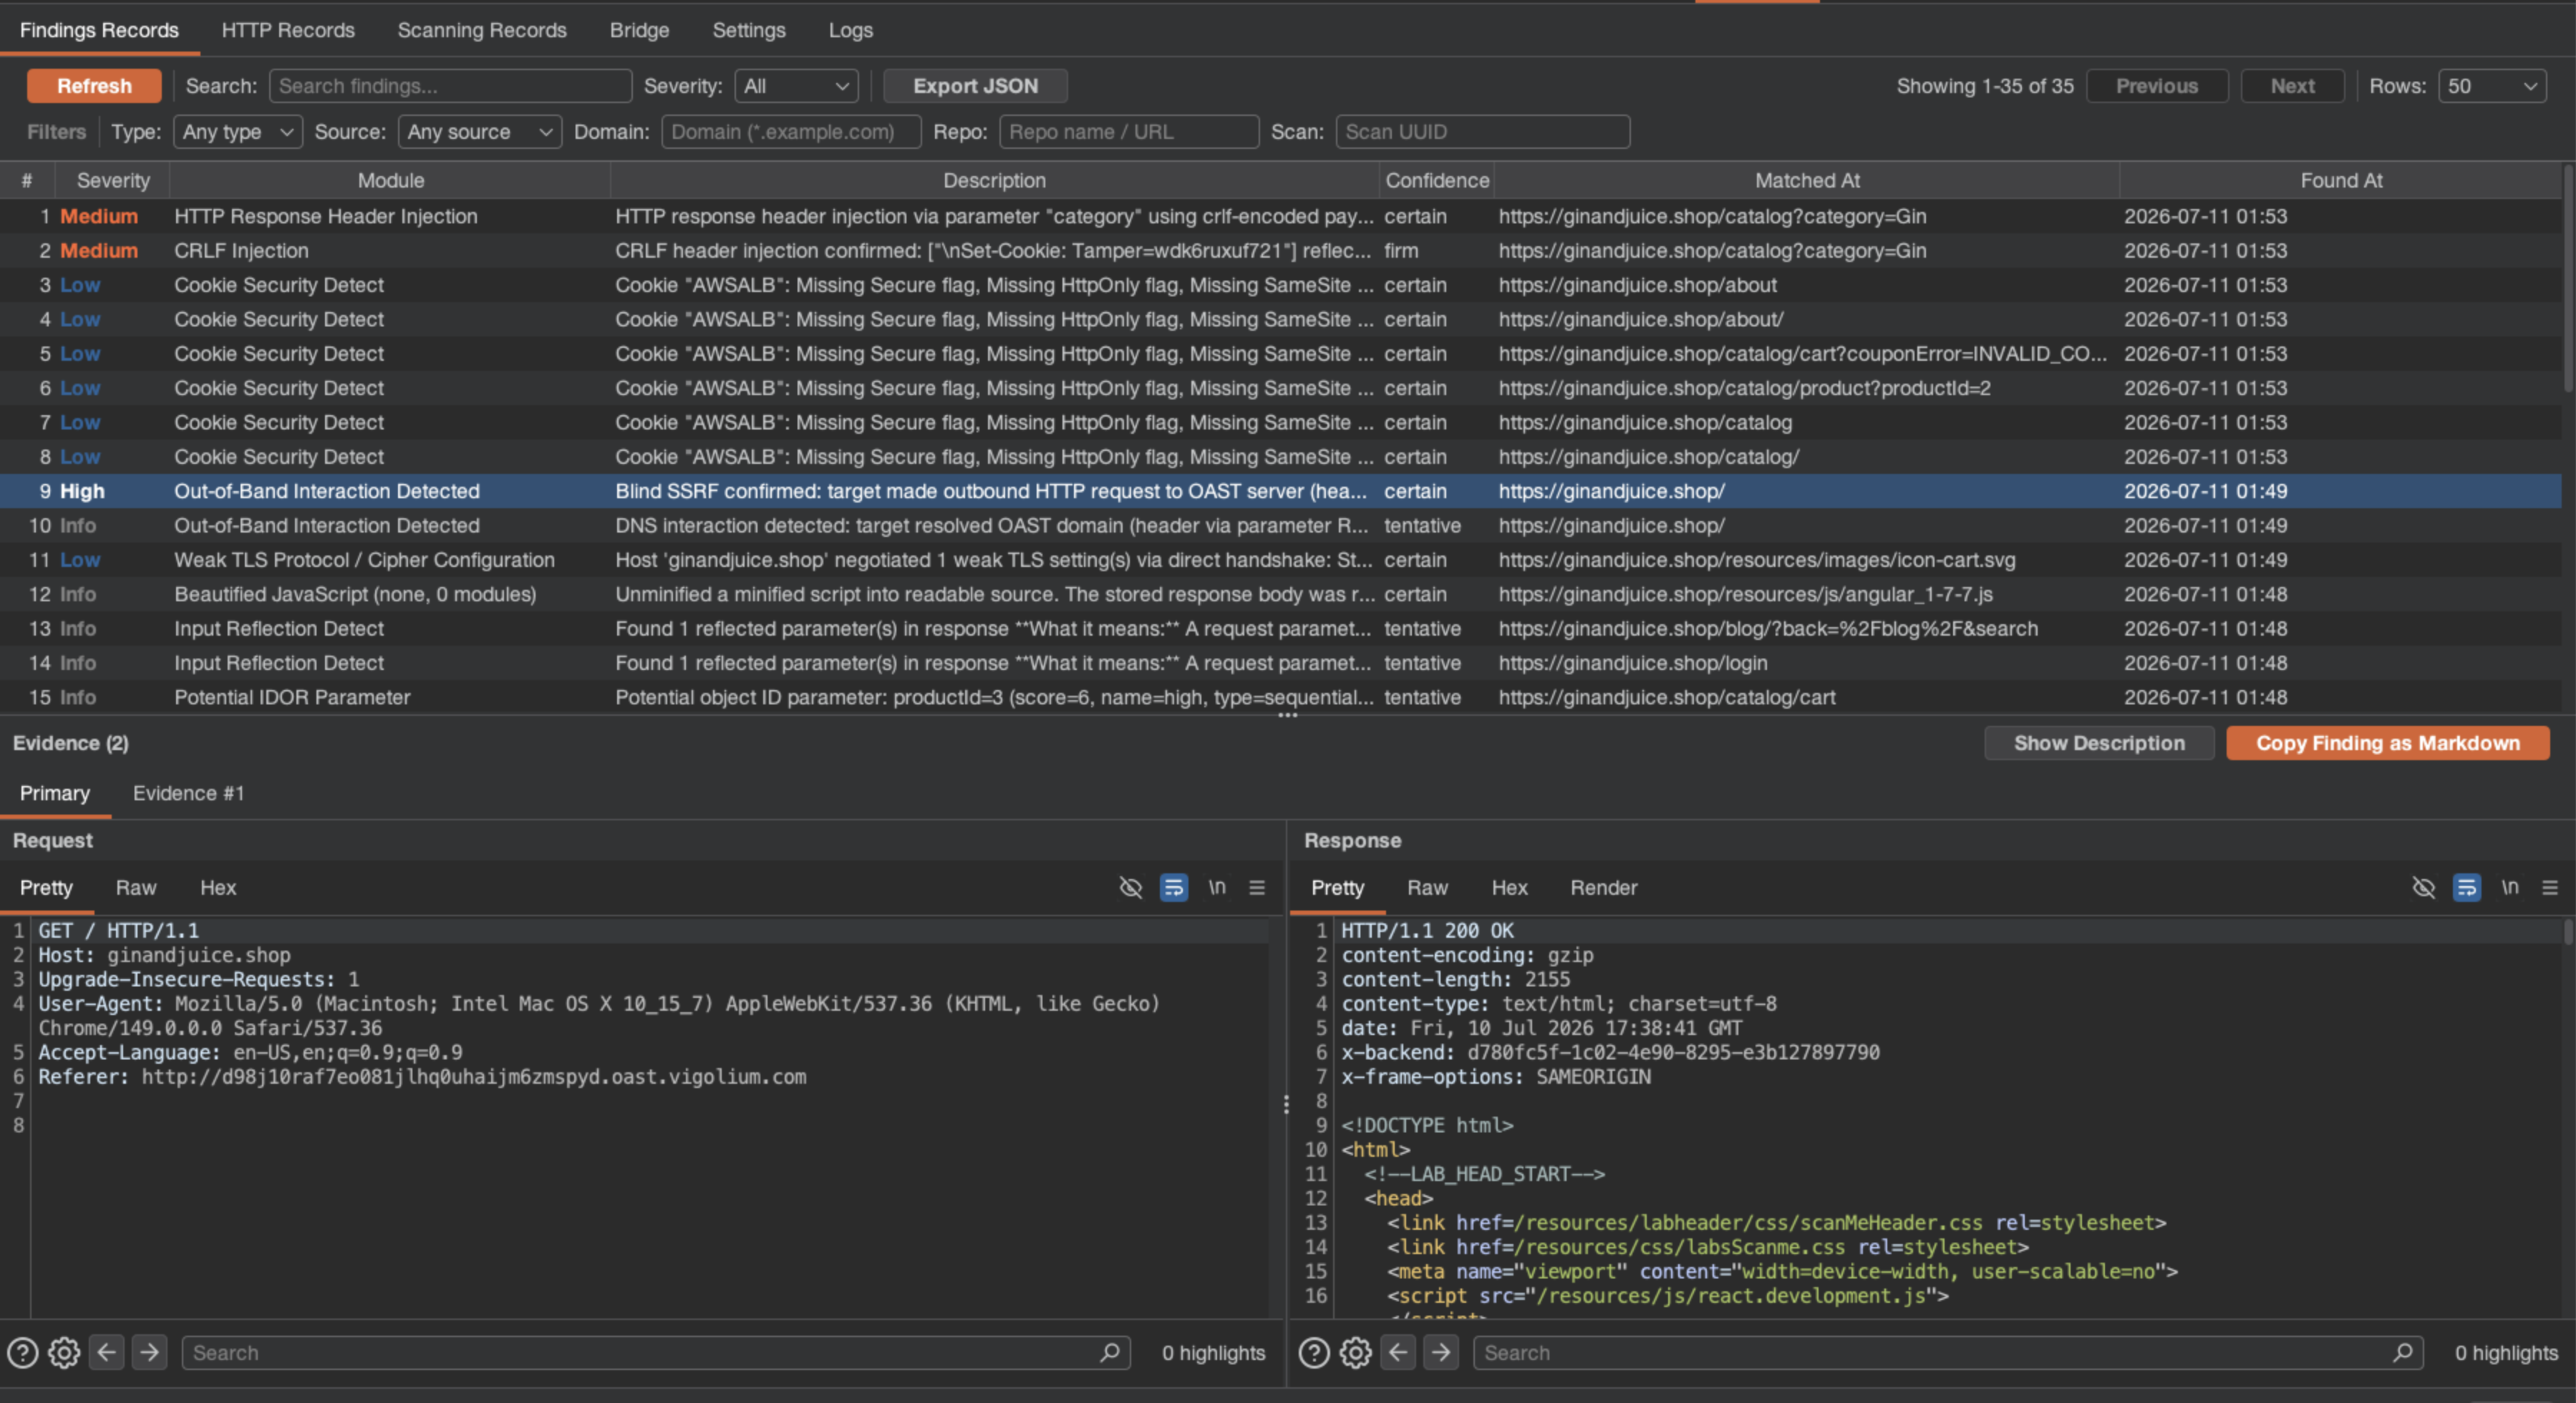Select the Weak TLS Protocol finding row
2576x1403 pixels.
point(1280,560)
